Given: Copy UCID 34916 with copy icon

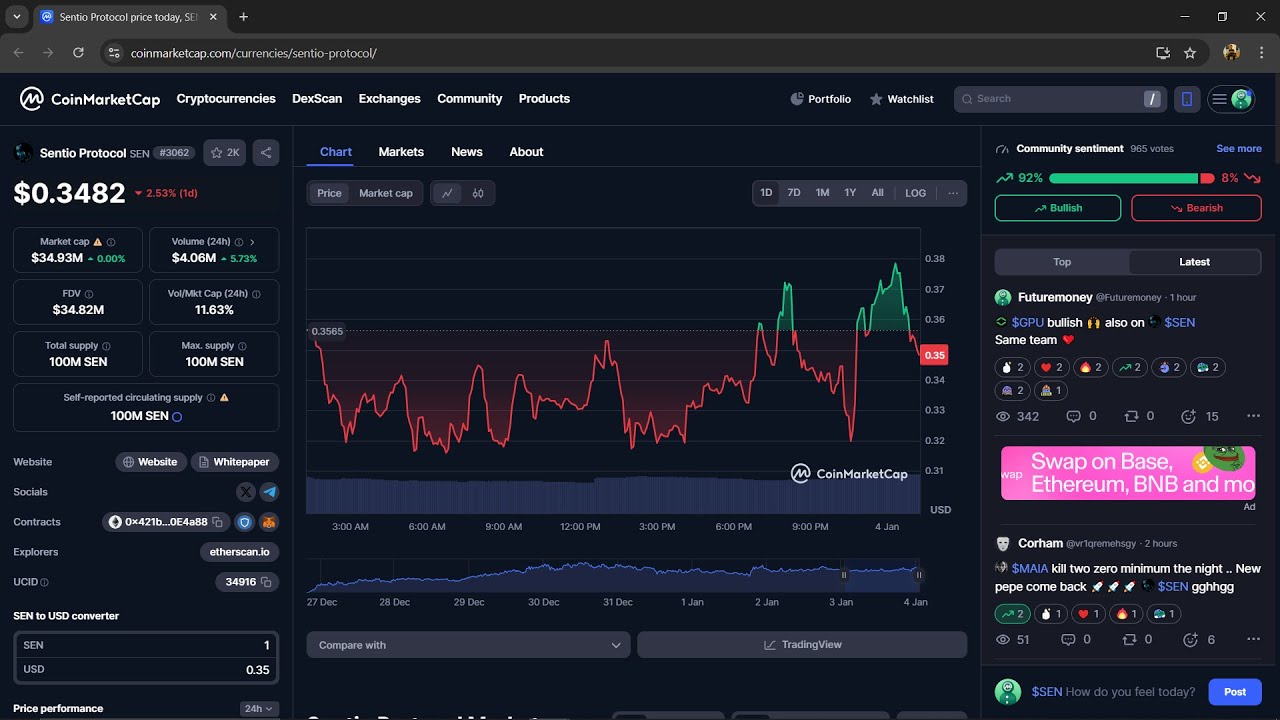Looking at the screenshot, I should click(266, 582).
